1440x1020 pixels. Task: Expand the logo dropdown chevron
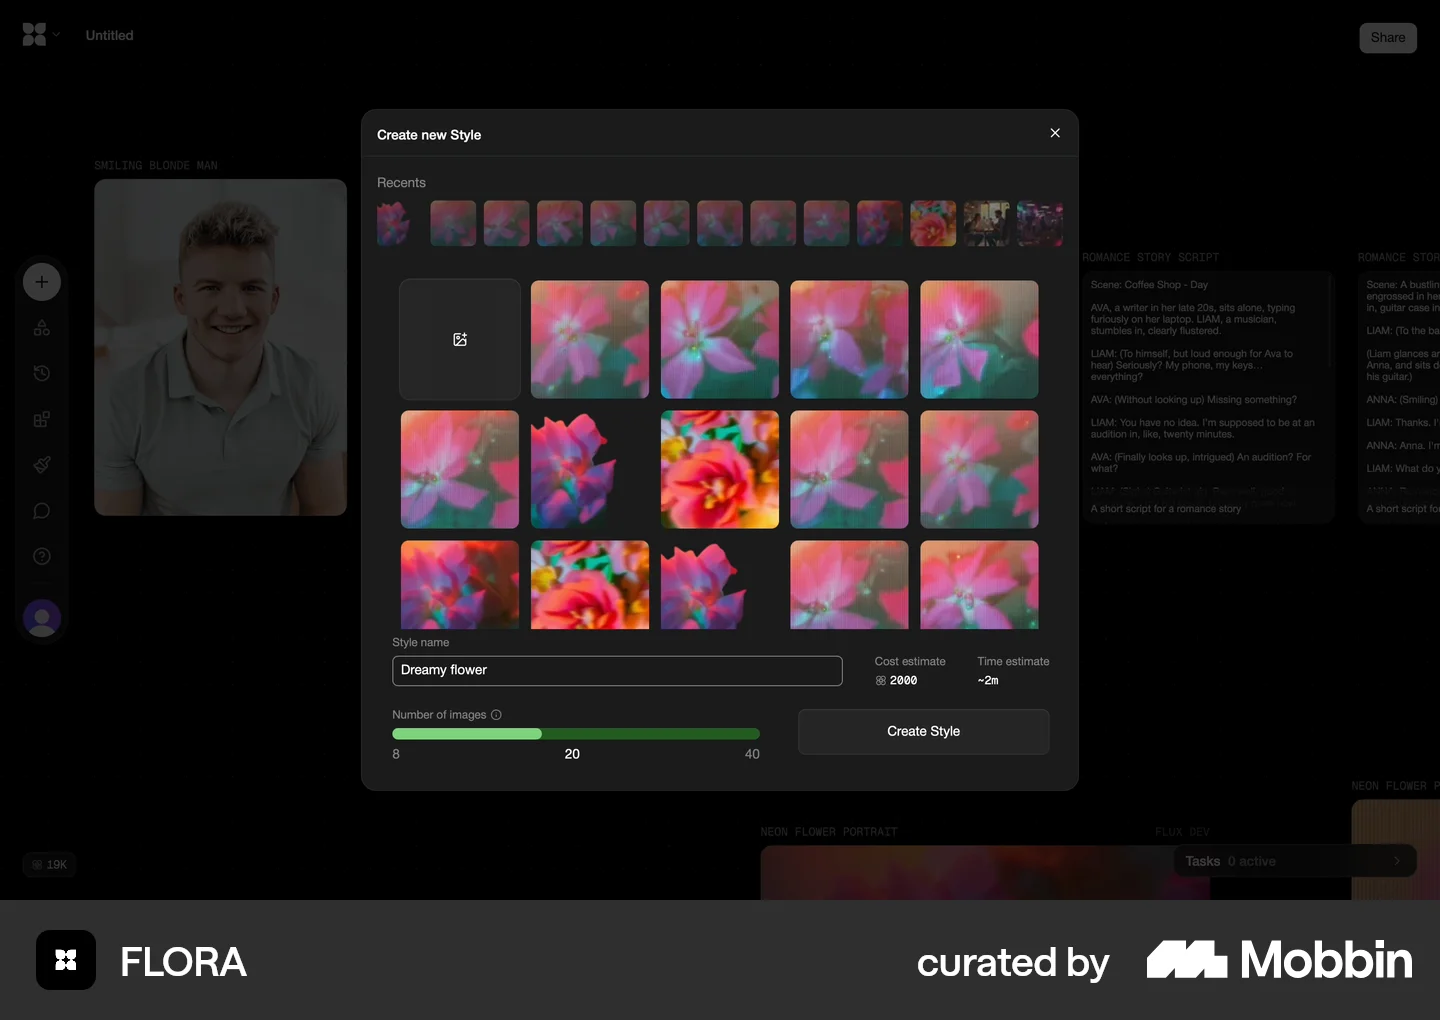(x=57, y=35)
